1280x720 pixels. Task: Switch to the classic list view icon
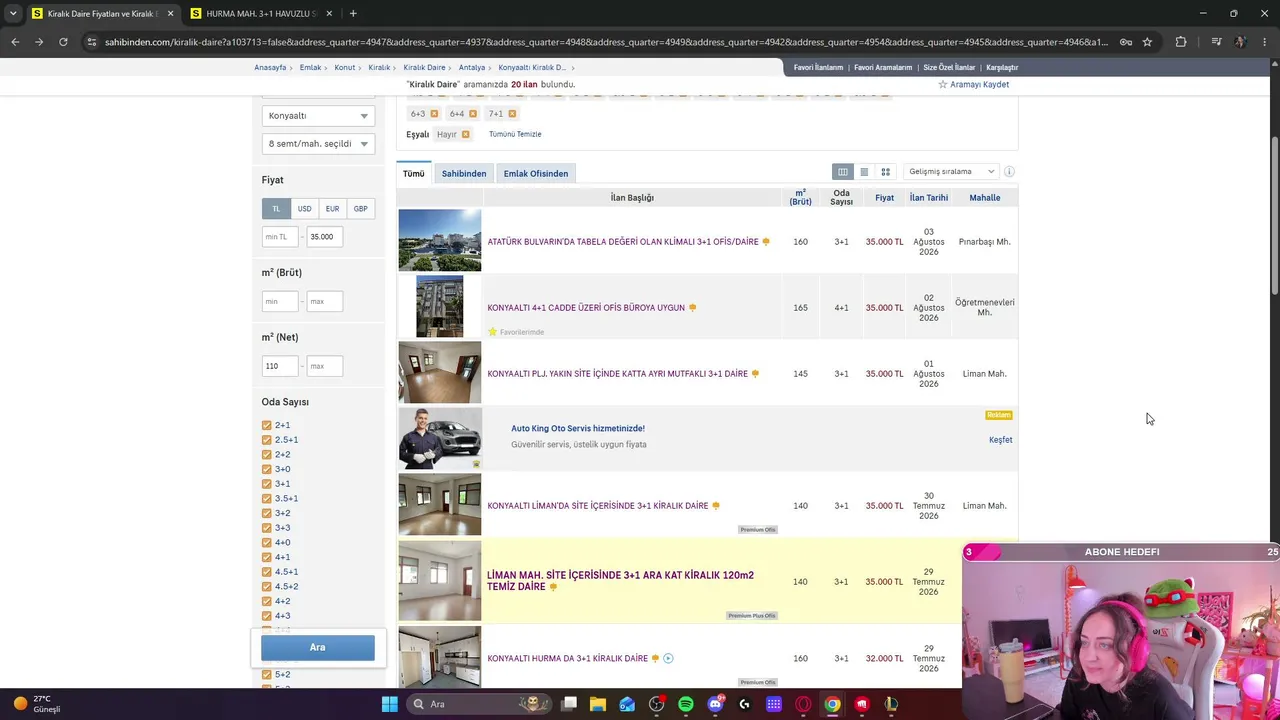click(x=843, y=172)
